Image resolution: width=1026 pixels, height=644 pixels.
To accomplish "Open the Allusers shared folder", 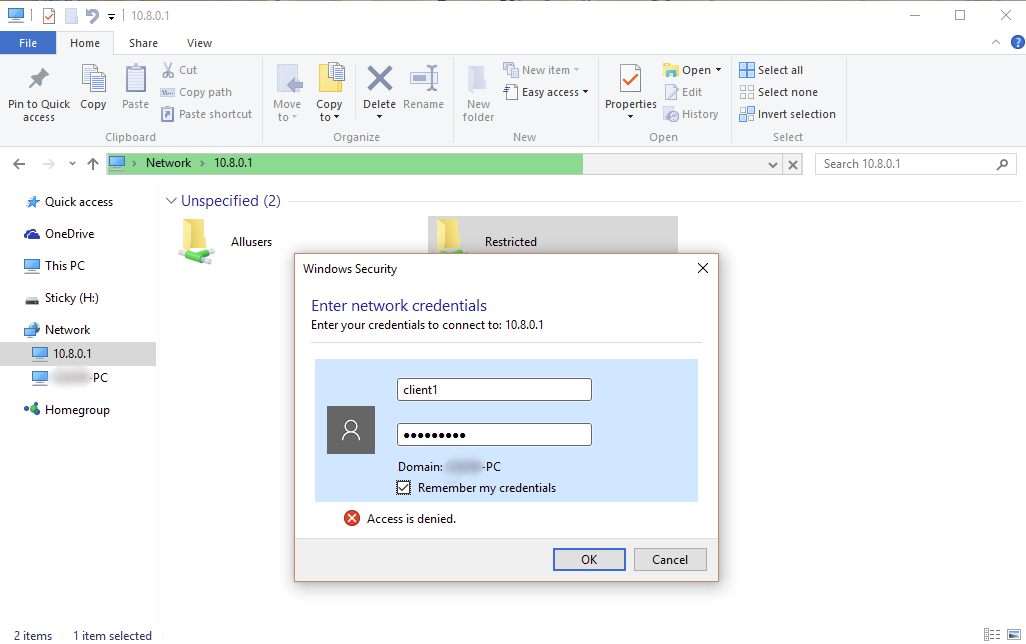I will tap(197, 241).
